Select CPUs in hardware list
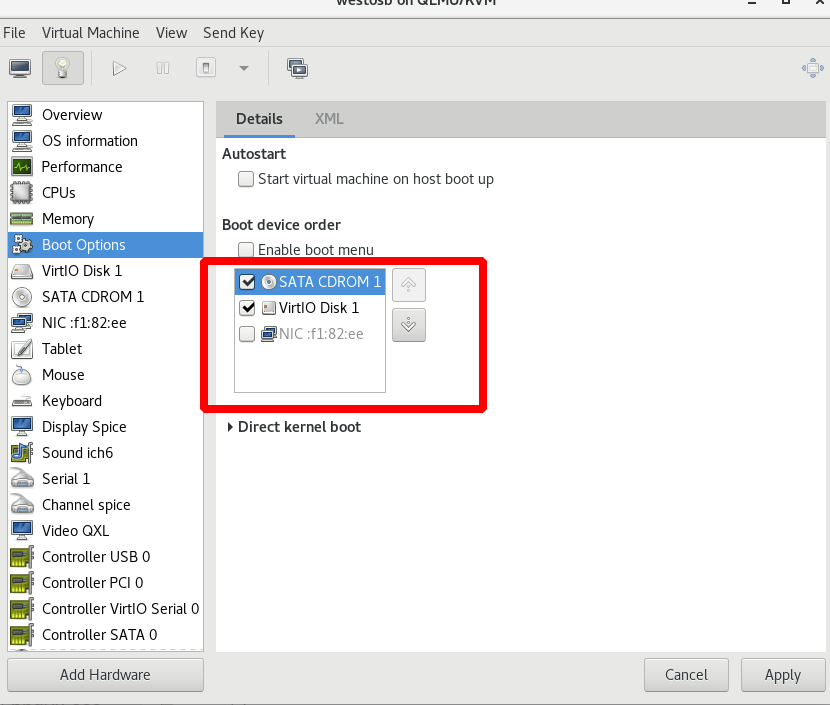Image resolution: width=830 pixels, height=705 pixels. [x=106, y=193]
